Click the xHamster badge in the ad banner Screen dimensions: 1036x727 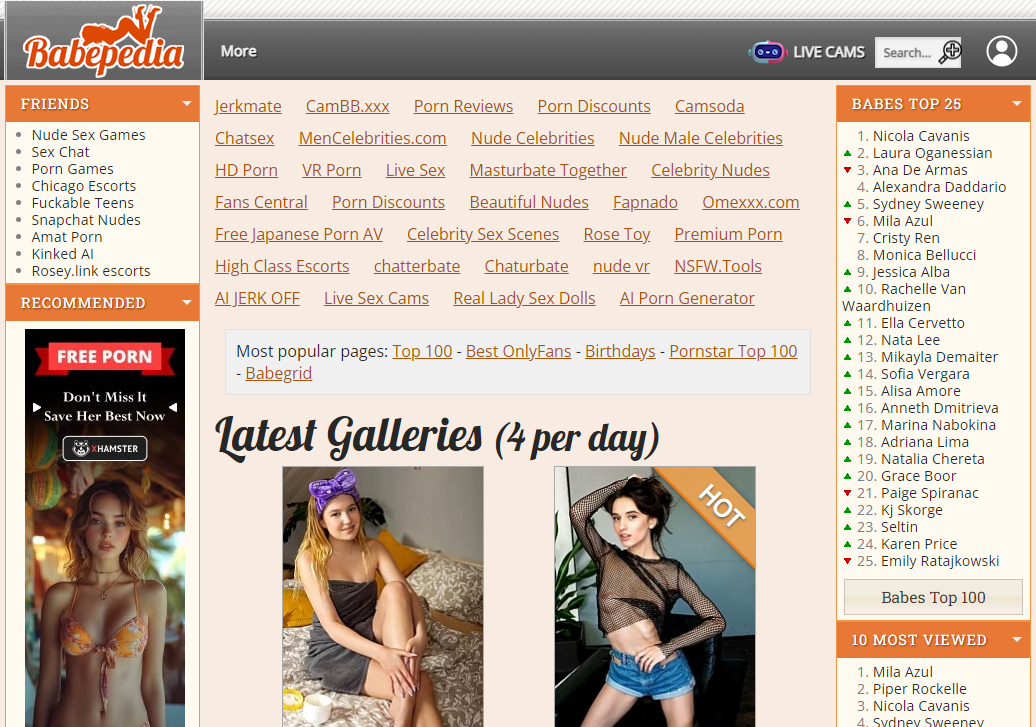tap(105, 449)
